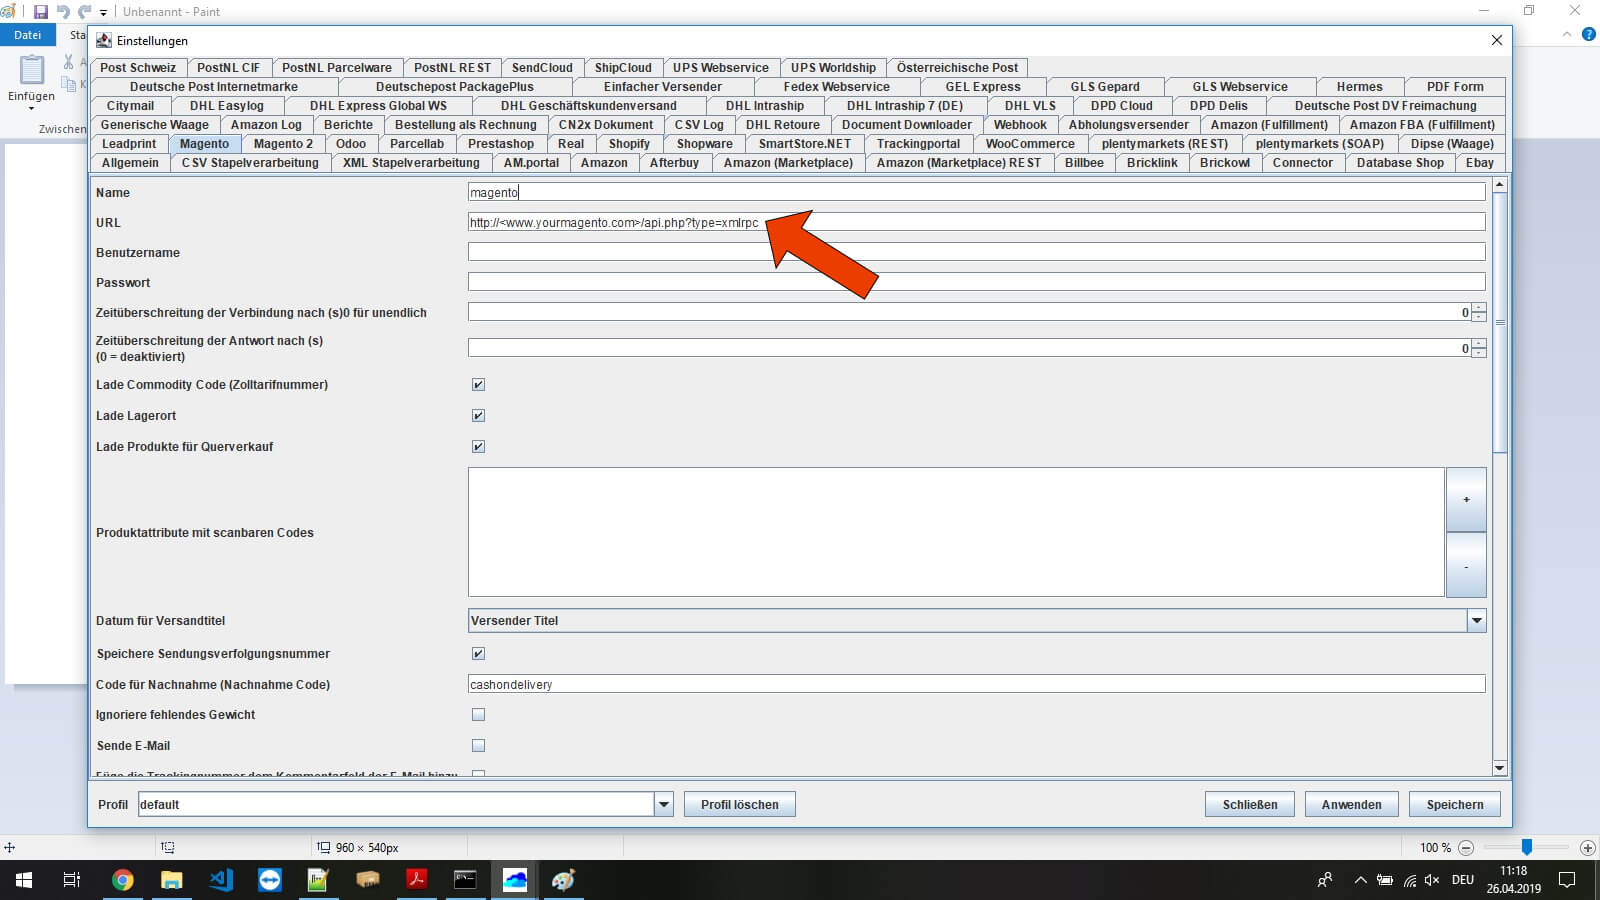
Task: Enable Ignoriere fehlendes Gewicht
Action: click(x=478, y=715)
